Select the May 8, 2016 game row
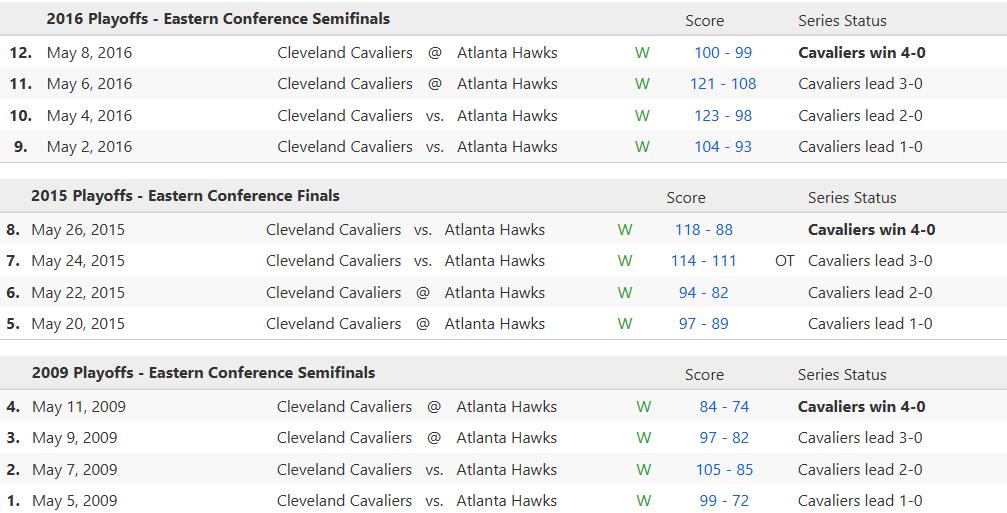The width and height of the screenshot is (1007, 513). pyautogui.click(x=89, y=53)
